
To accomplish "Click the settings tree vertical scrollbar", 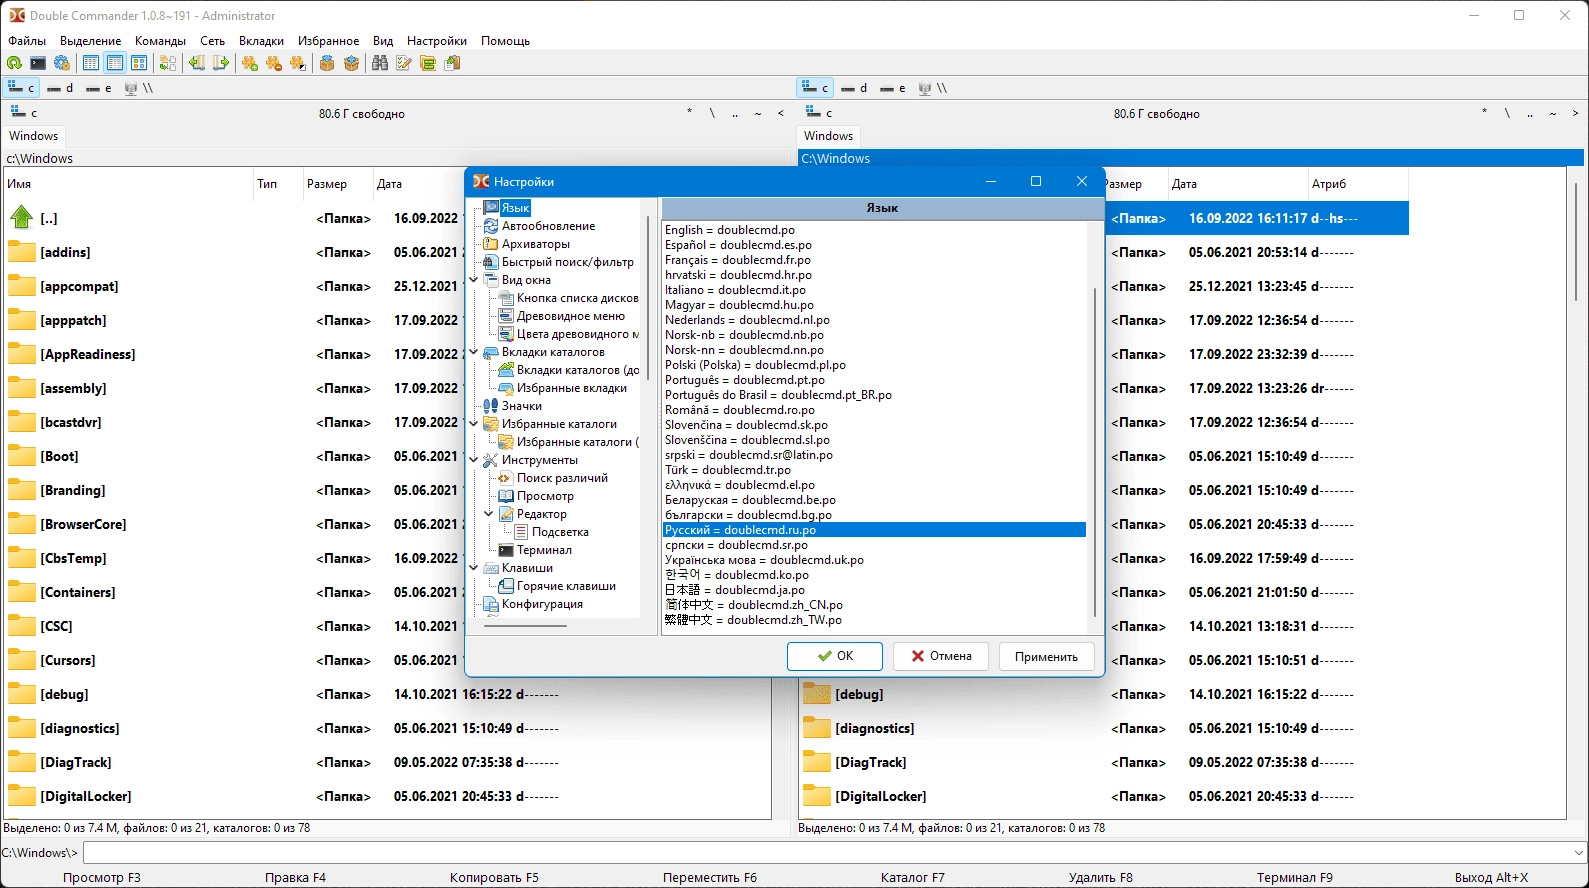I will [x=649, y=300].
